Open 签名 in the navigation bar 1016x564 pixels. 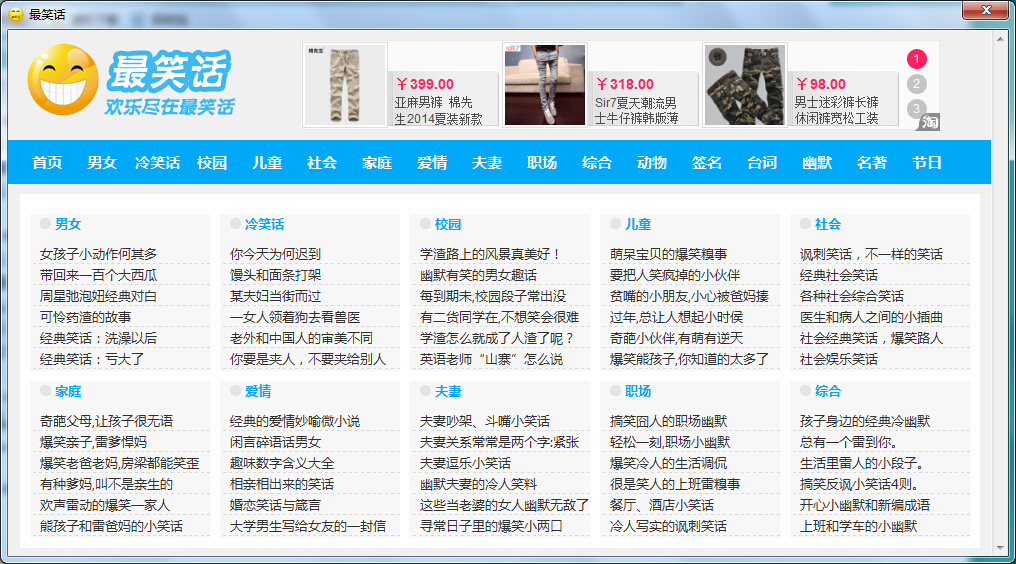tap(707, 163)
